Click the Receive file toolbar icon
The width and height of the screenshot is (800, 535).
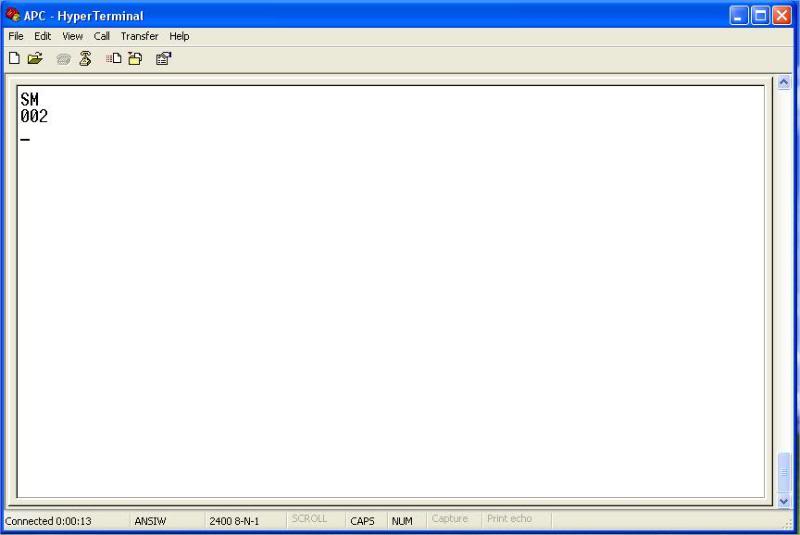135,59
